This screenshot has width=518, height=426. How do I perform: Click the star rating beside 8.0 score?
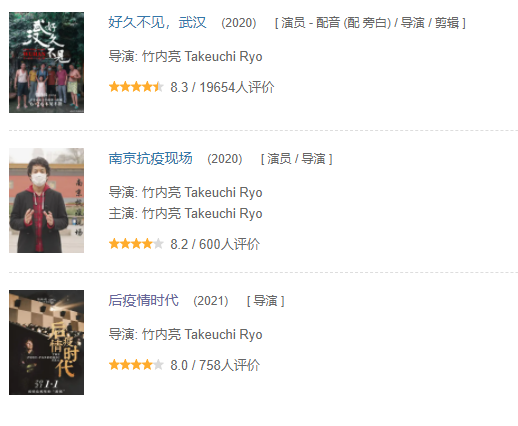pyautogui.click(x=136, y=365)
